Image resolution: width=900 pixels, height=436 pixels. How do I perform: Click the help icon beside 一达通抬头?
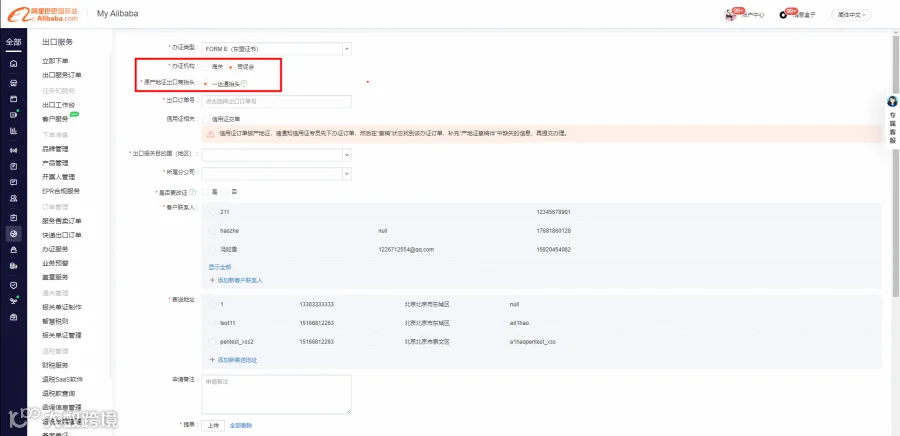[x=244, y=84]
